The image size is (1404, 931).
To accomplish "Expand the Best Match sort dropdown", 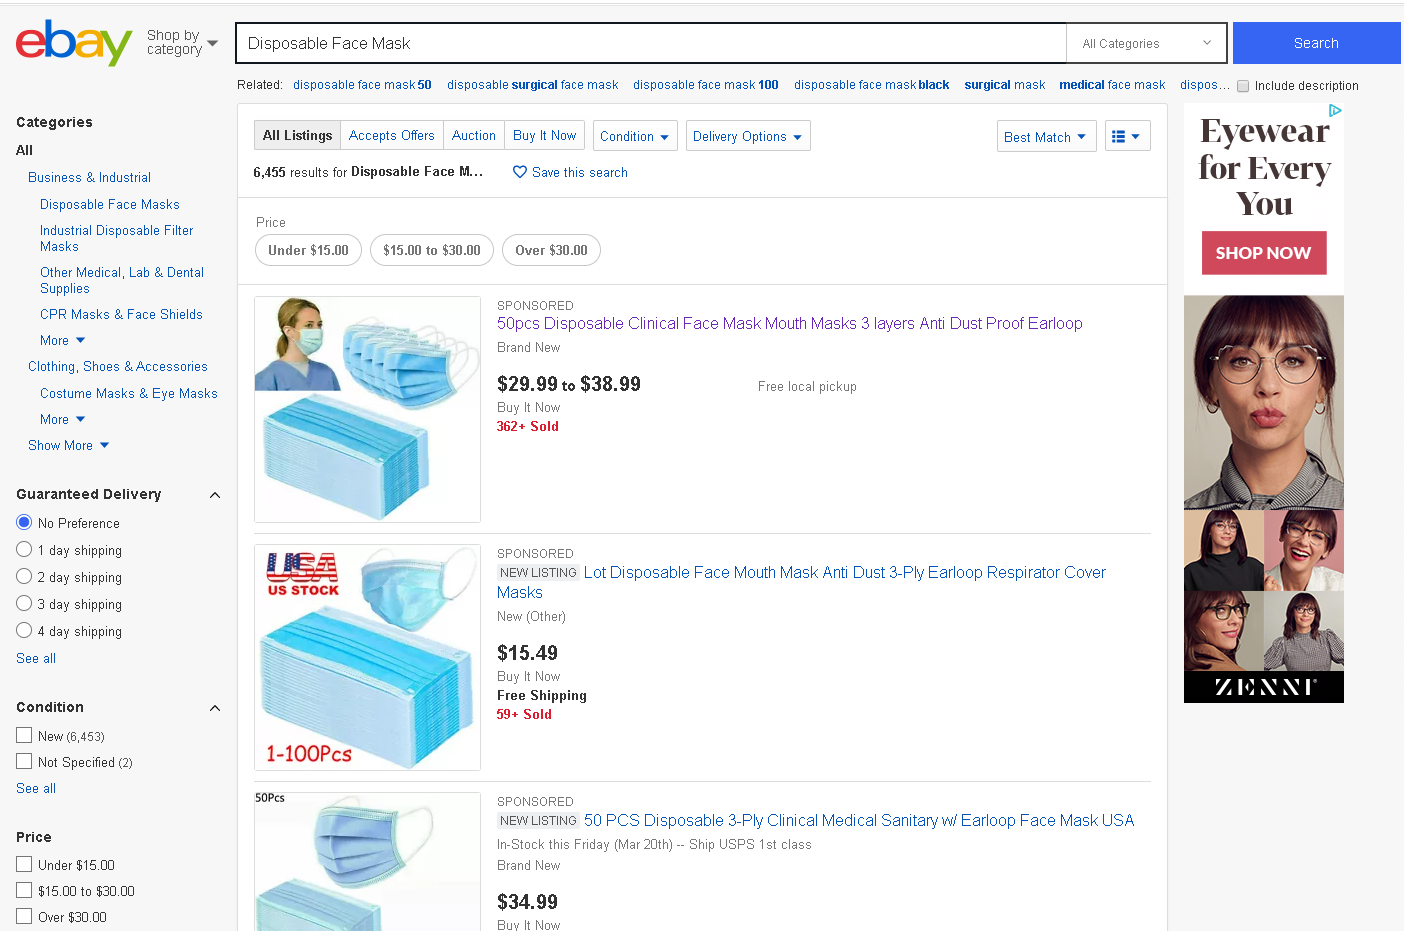I will (1046, 137).
